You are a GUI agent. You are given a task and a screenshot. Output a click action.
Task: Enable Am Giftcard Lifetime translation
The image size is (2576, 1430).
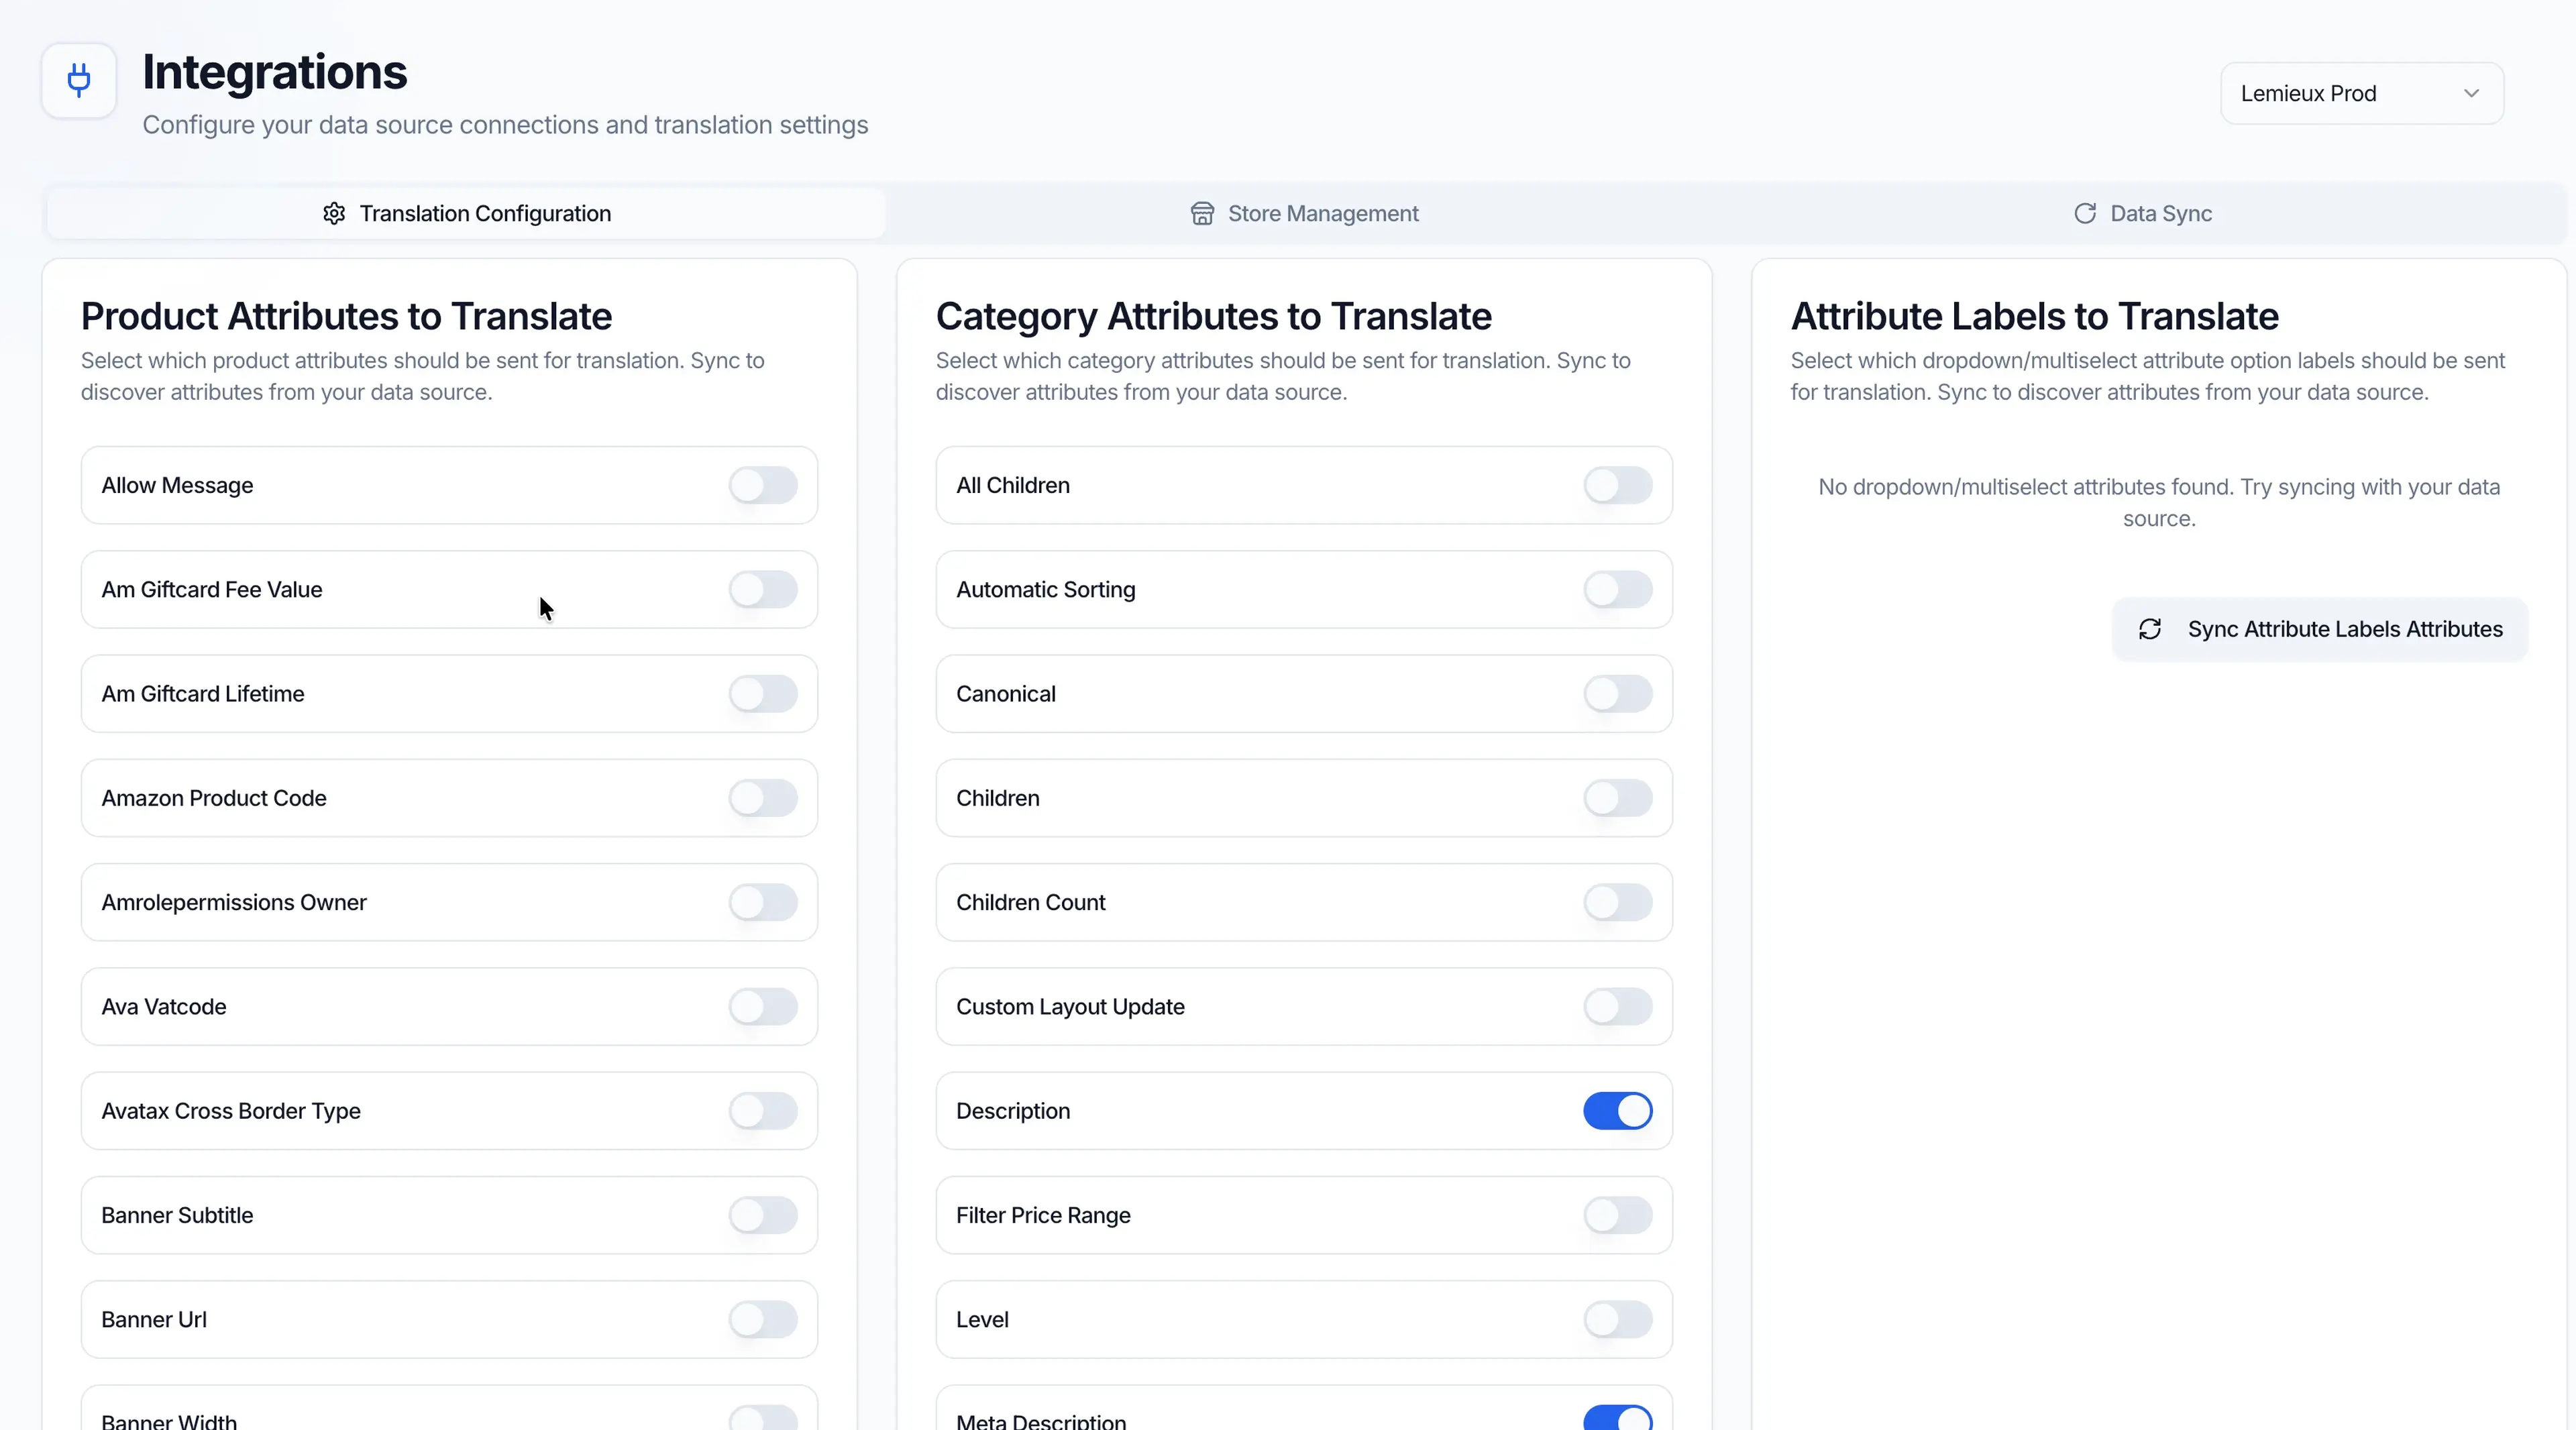coord(763,694)
